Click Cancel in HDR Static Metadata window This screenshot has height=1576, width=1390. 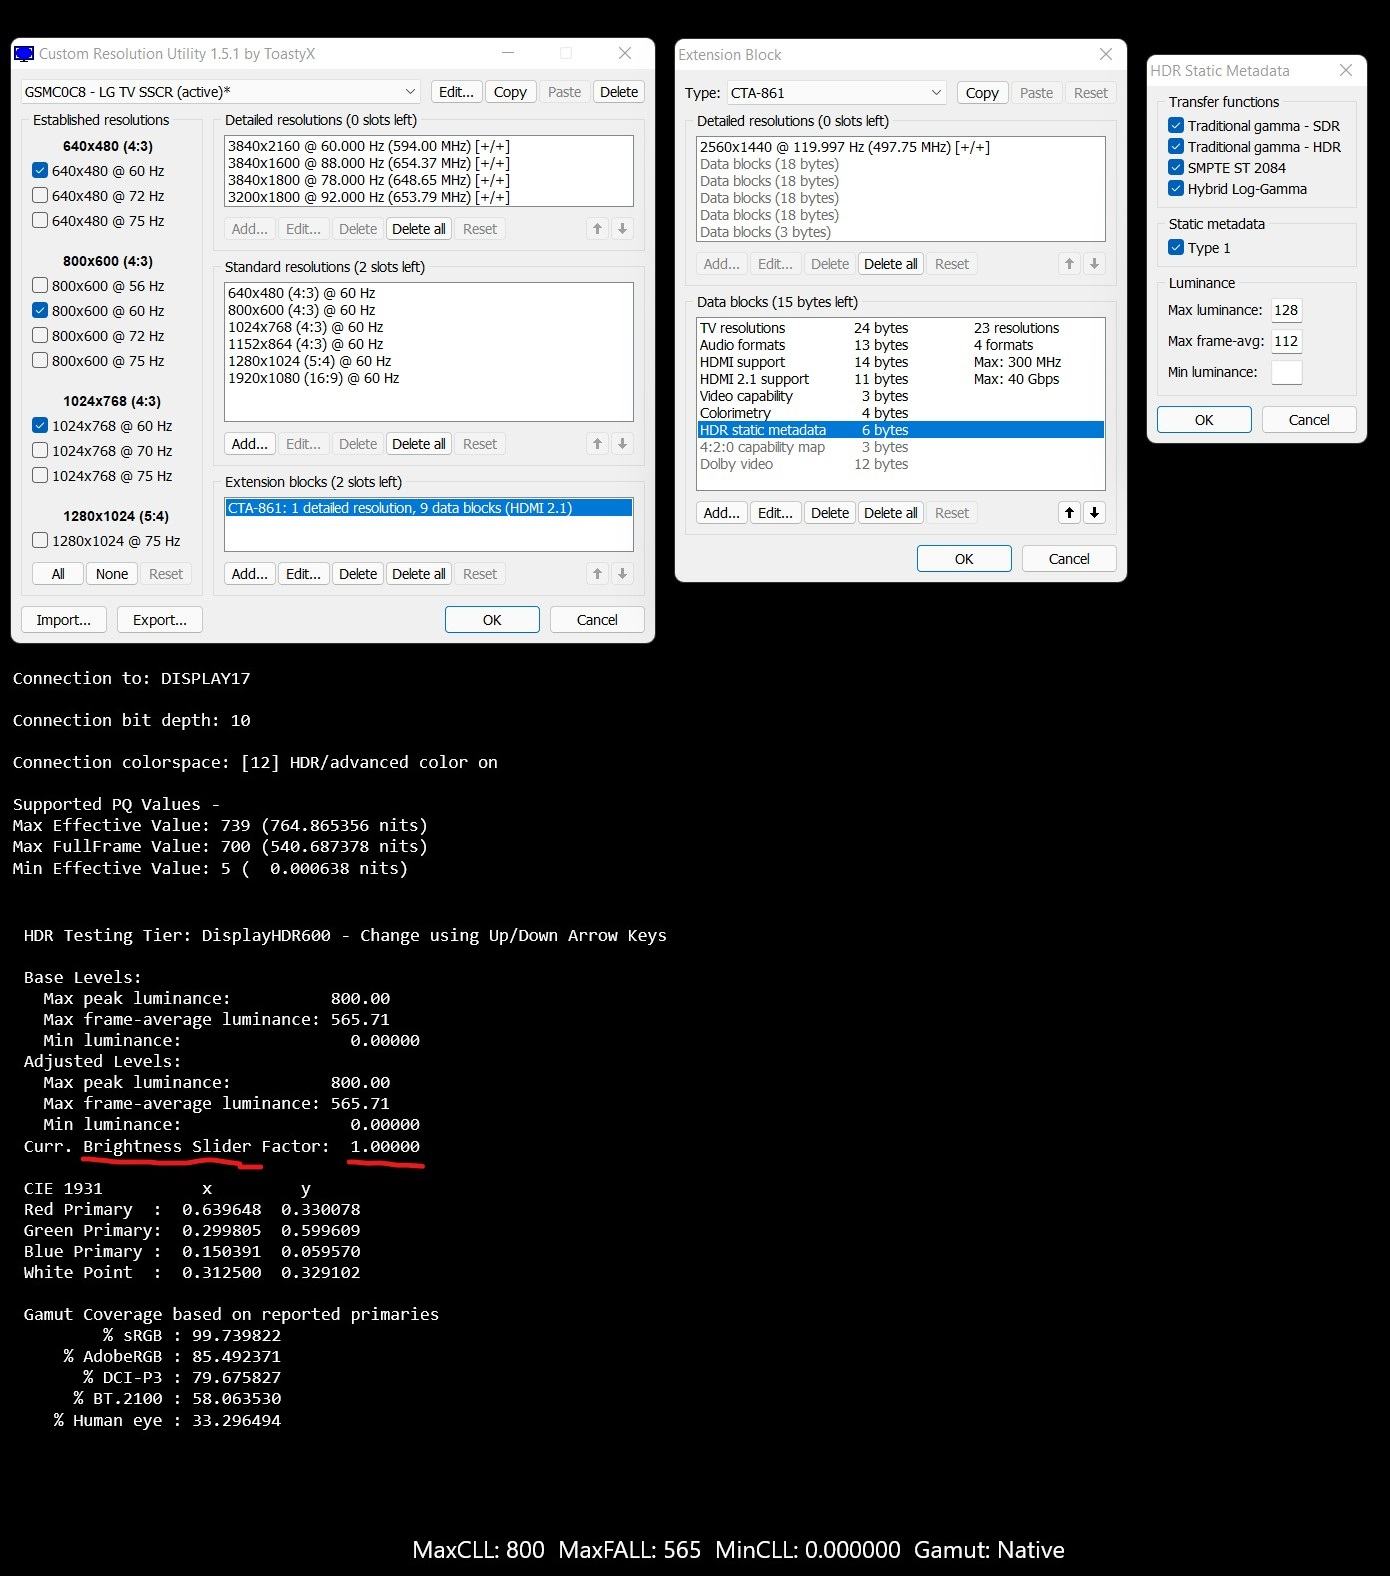coord(1309,420)
